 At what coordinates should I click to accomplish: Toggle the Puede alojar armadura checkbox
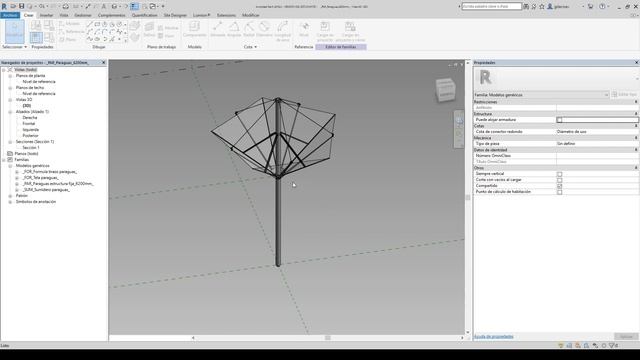click(560, 120)
